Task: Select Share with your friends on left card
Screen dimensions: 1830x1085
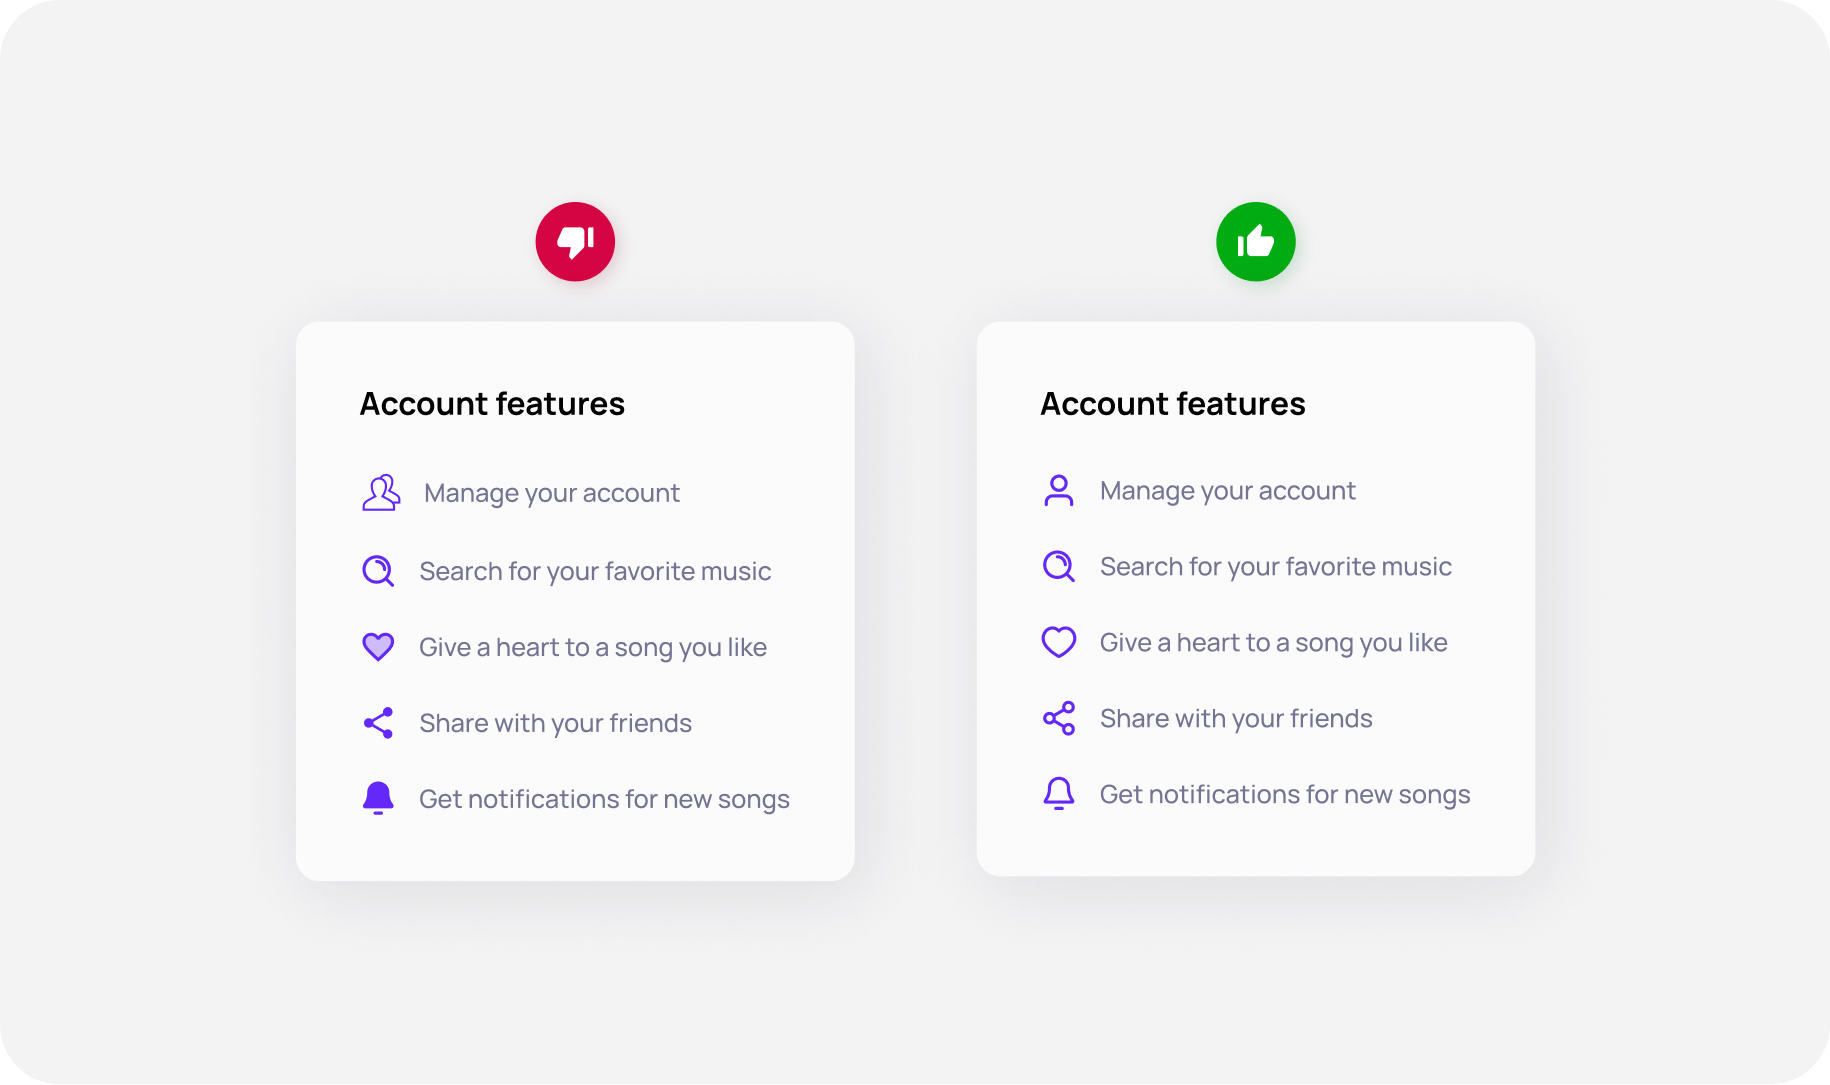Action: tap(555, 722)
